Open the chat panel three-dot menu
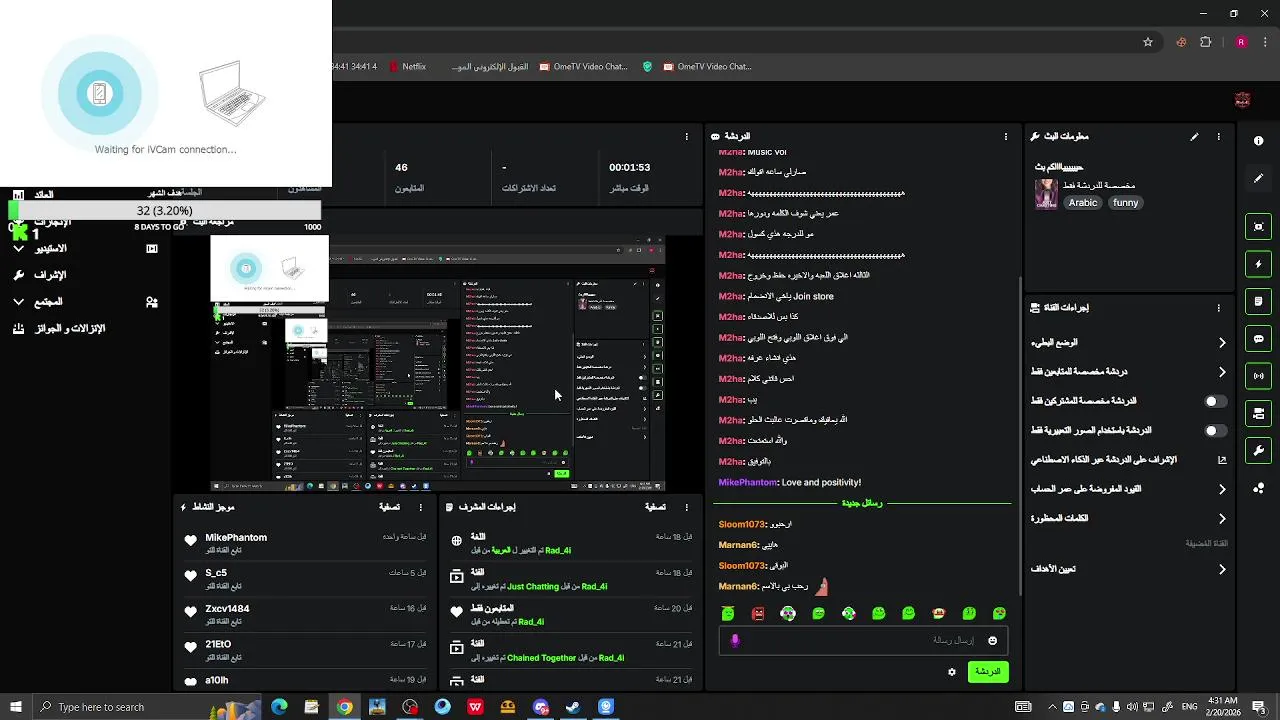Image resolution: width=1280 pixels, height=720 pixels. (1006, 137)
